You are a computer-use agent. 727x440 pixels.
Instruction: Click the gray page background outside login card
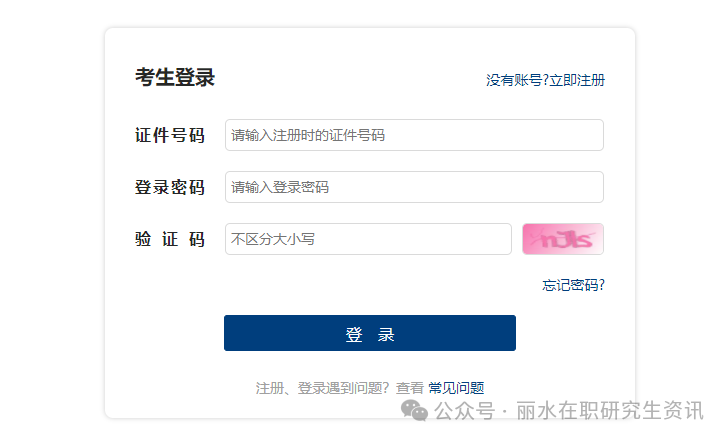tap(50, 220)
